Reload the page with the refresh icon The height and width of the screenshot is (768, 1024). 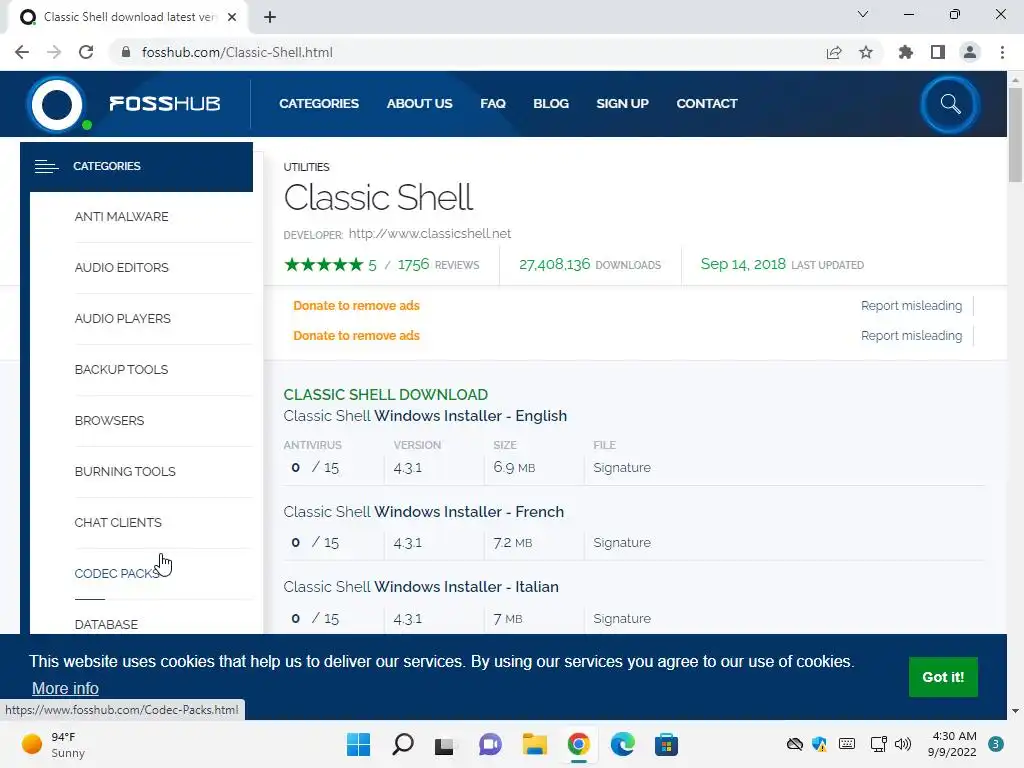coord(86,52)
